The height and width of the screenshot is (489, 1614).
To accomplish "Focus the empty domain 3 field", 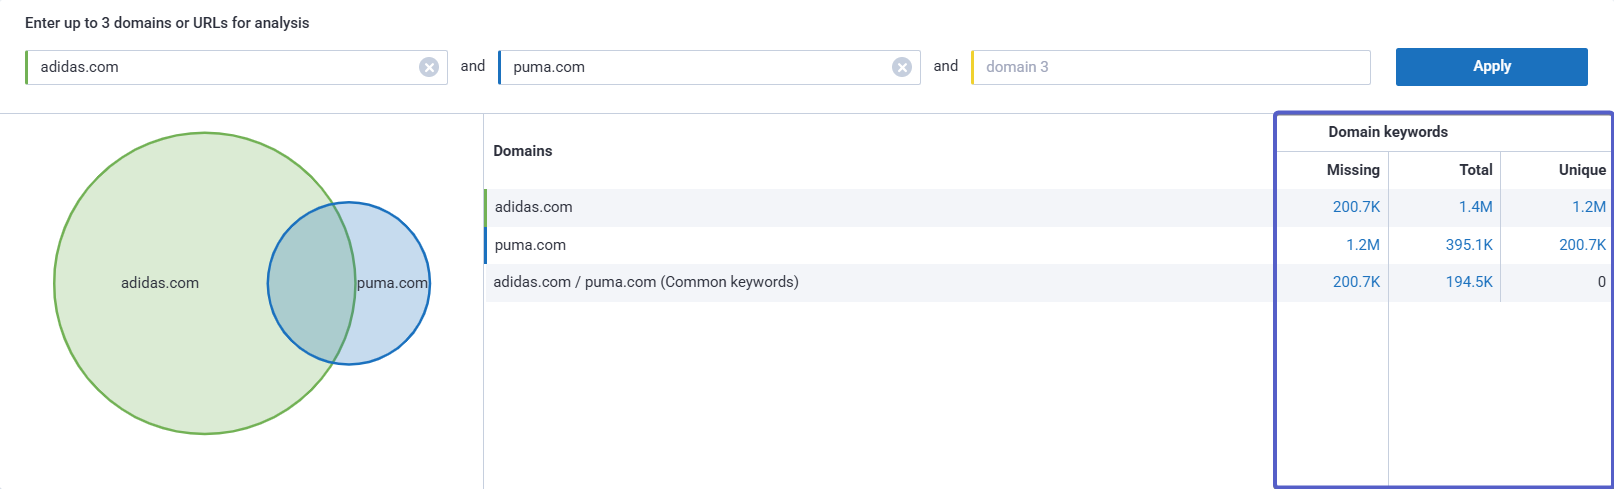I will tap(1170, 67).
